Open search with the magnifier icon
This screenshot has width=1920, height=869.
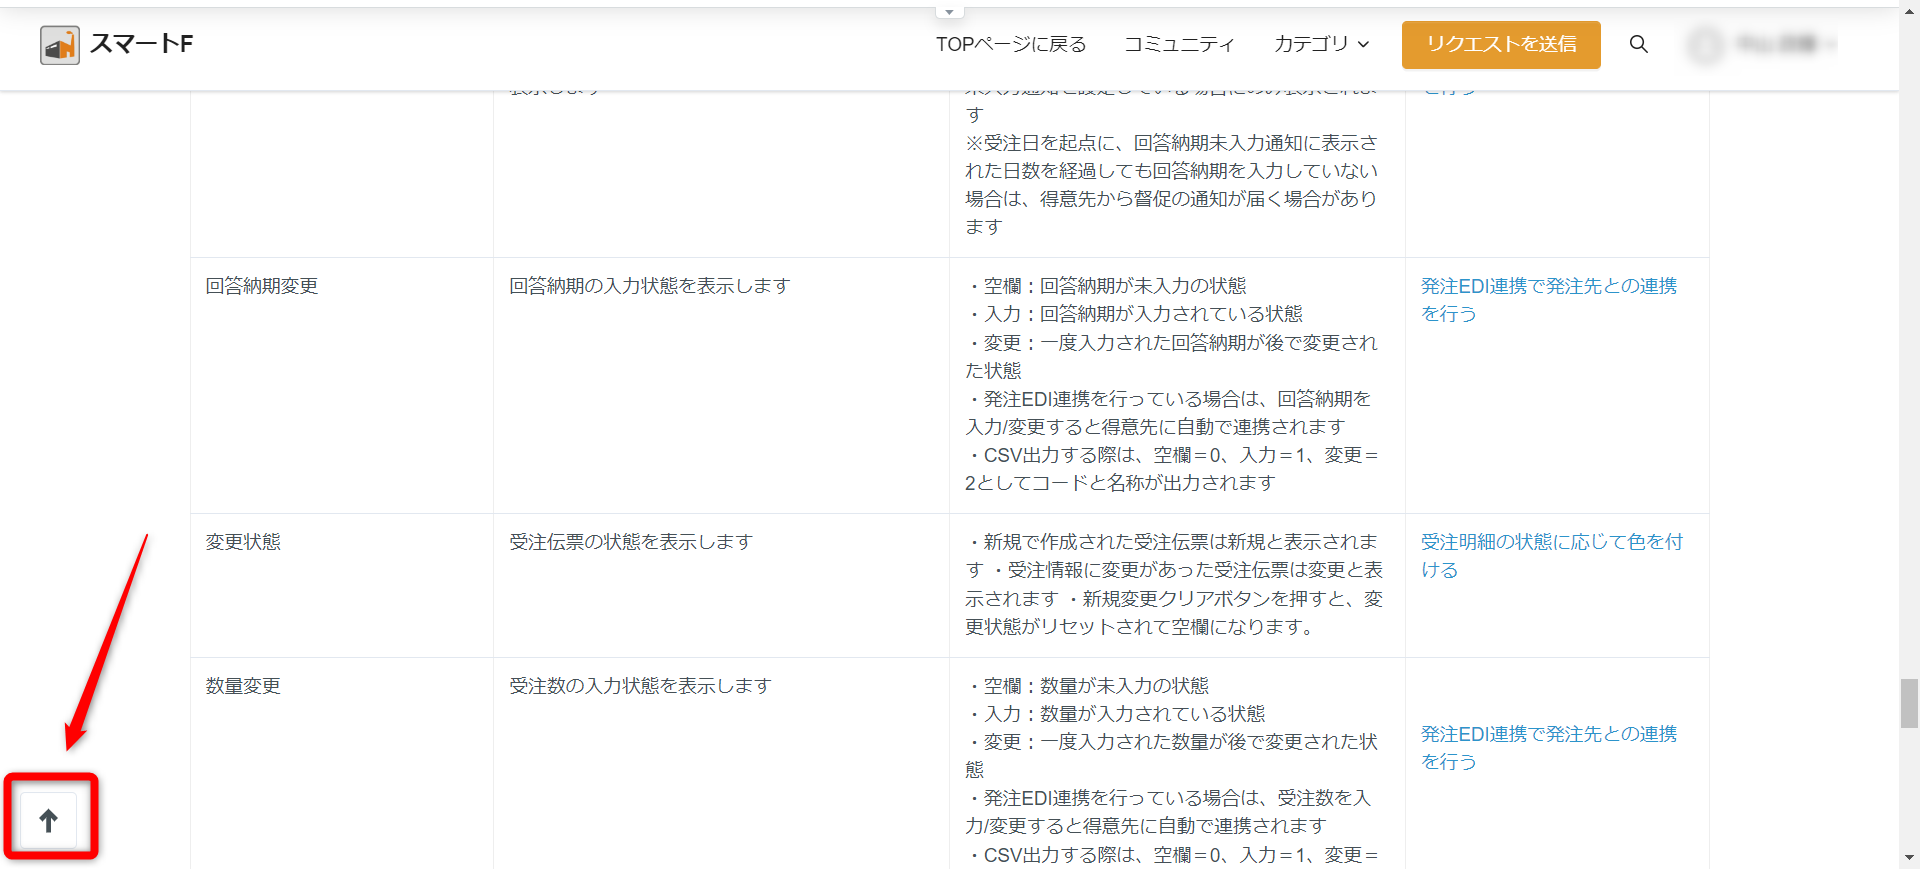point(1638,44)
